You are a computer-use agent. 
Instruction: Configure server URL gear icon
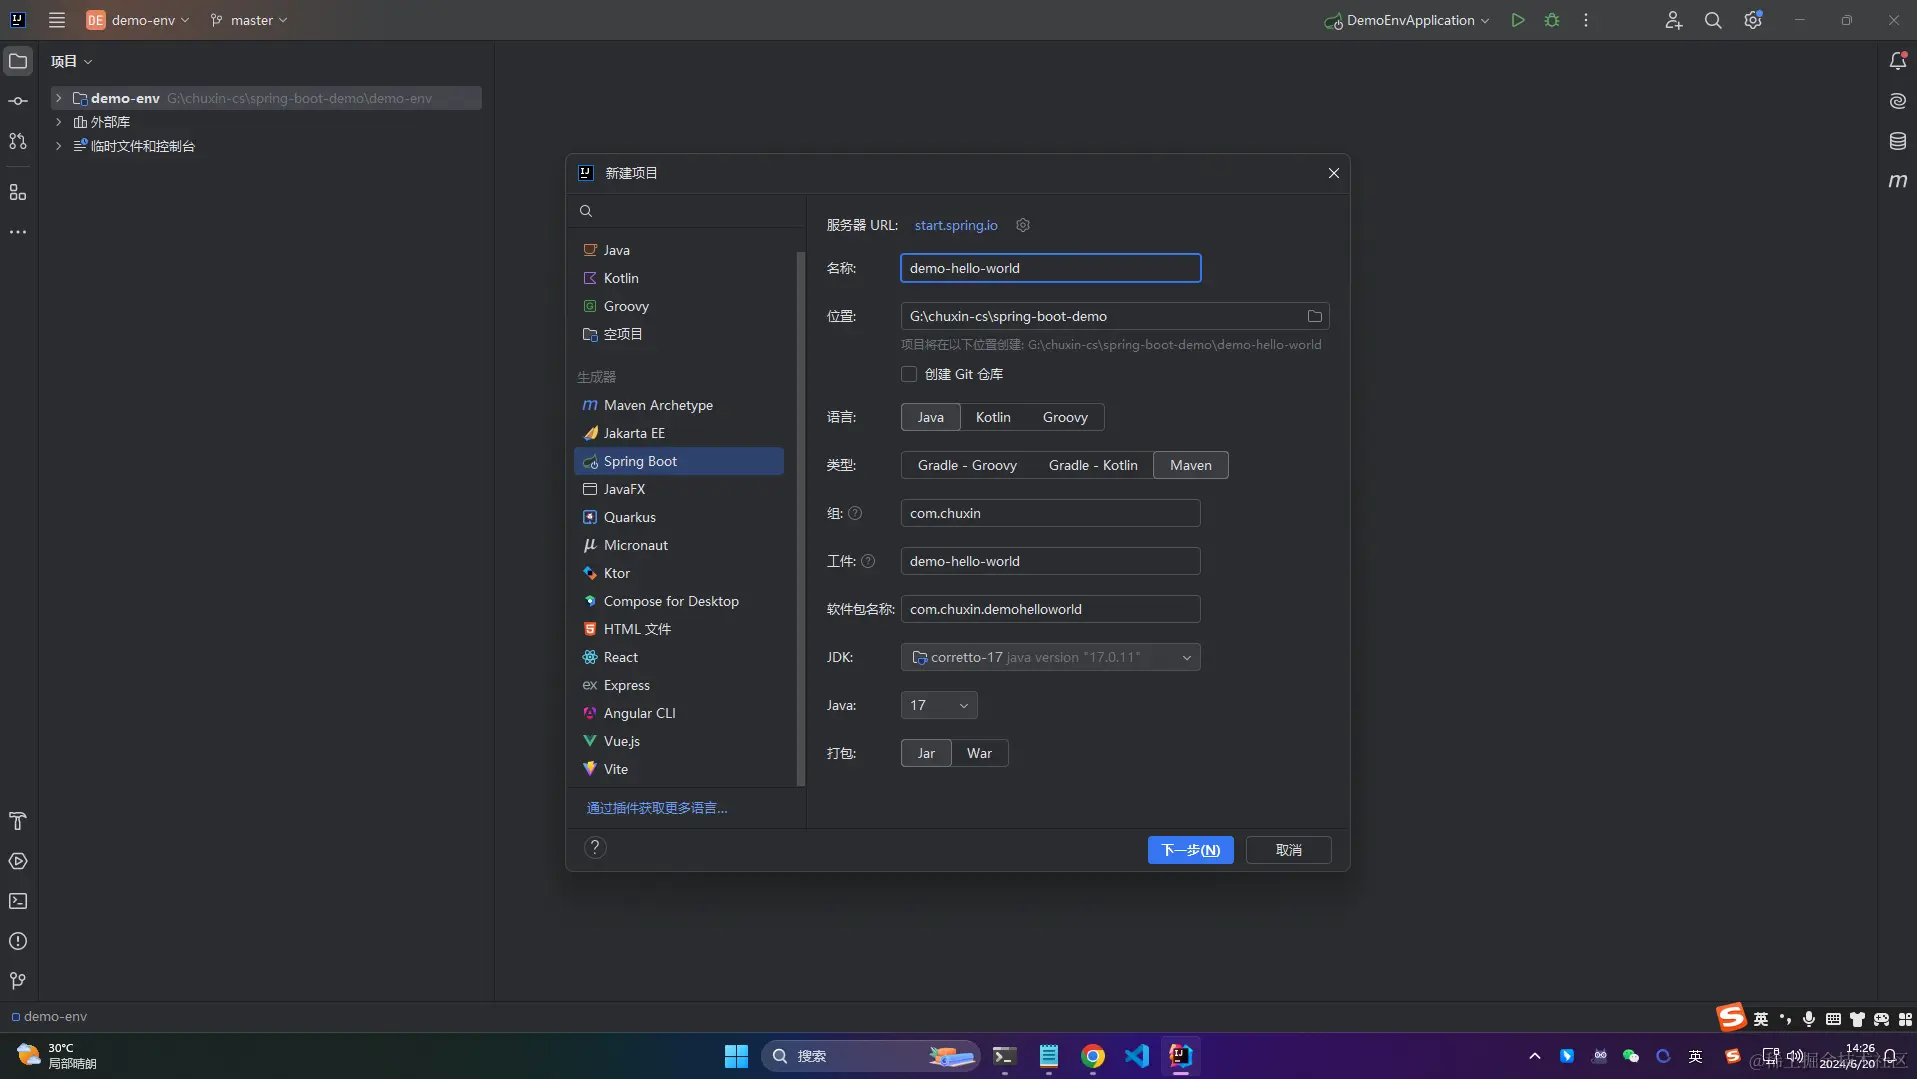tap(1023, 225)
